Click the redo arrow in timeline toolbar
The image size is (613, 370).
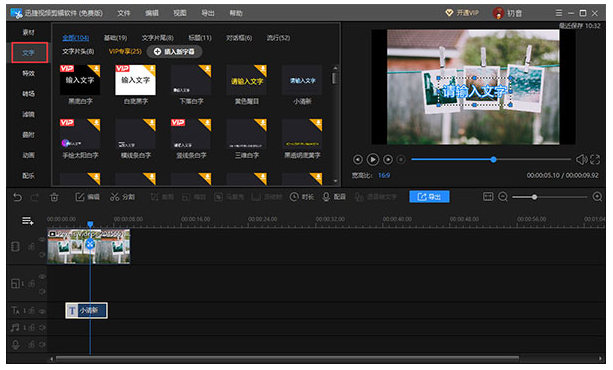[x=34, y=197]
